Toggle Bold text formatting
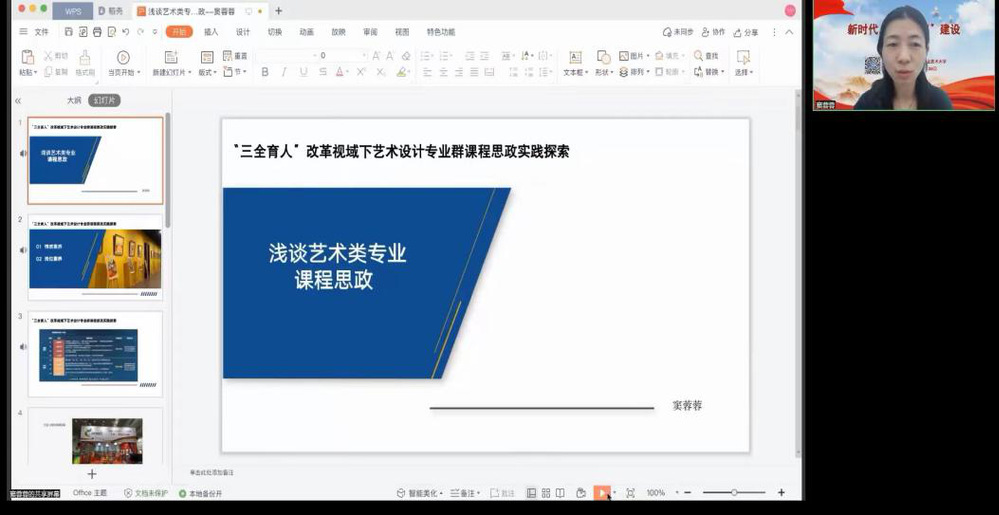The image size is (999, 515). click(265, 72)
